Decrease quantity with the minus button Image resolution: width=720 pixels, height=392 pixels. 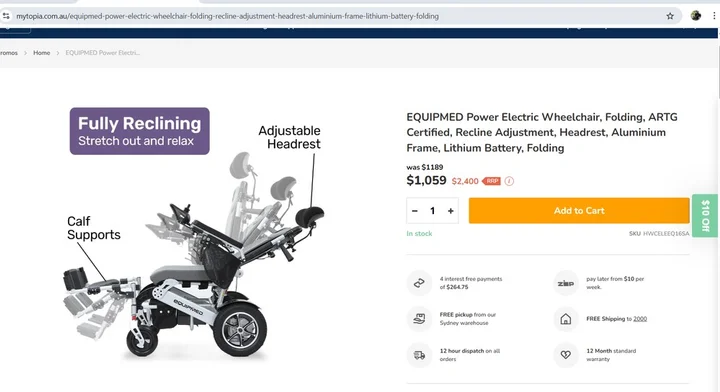pyautogui.click(x=415, y=211)
